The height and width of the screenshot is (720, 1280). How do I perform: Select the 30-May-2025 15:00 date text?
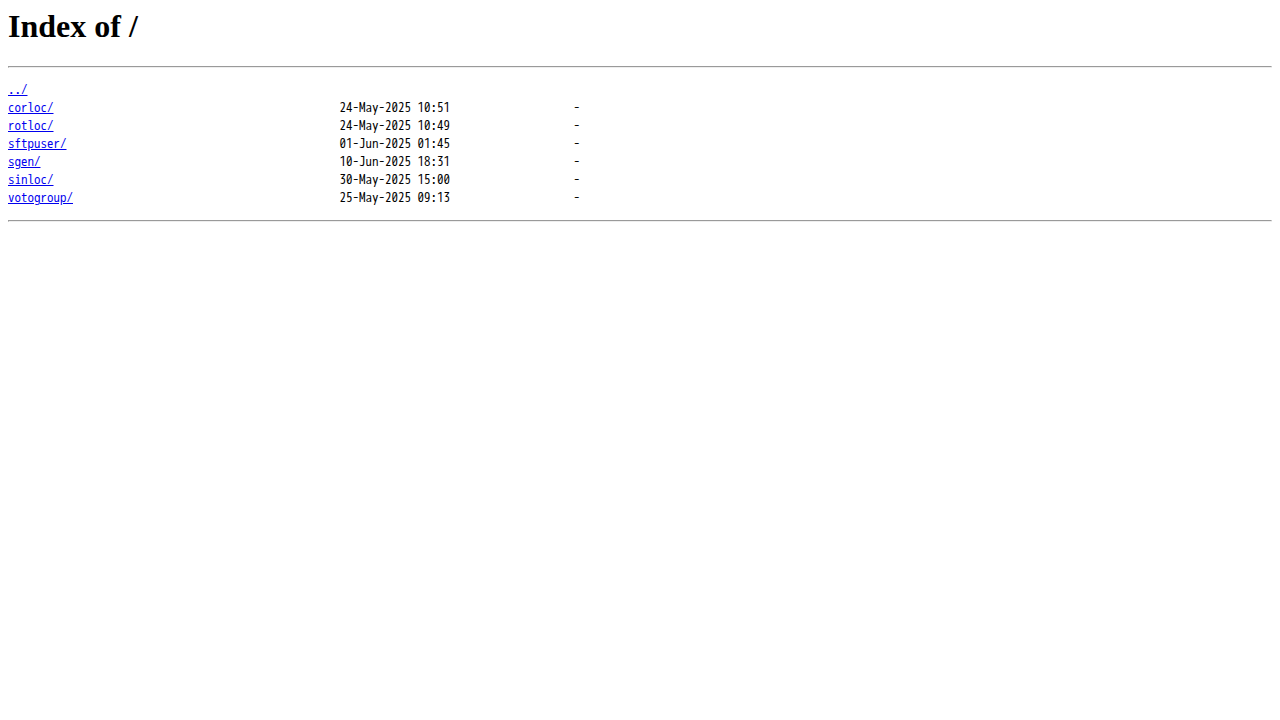[x=395, y=180]
